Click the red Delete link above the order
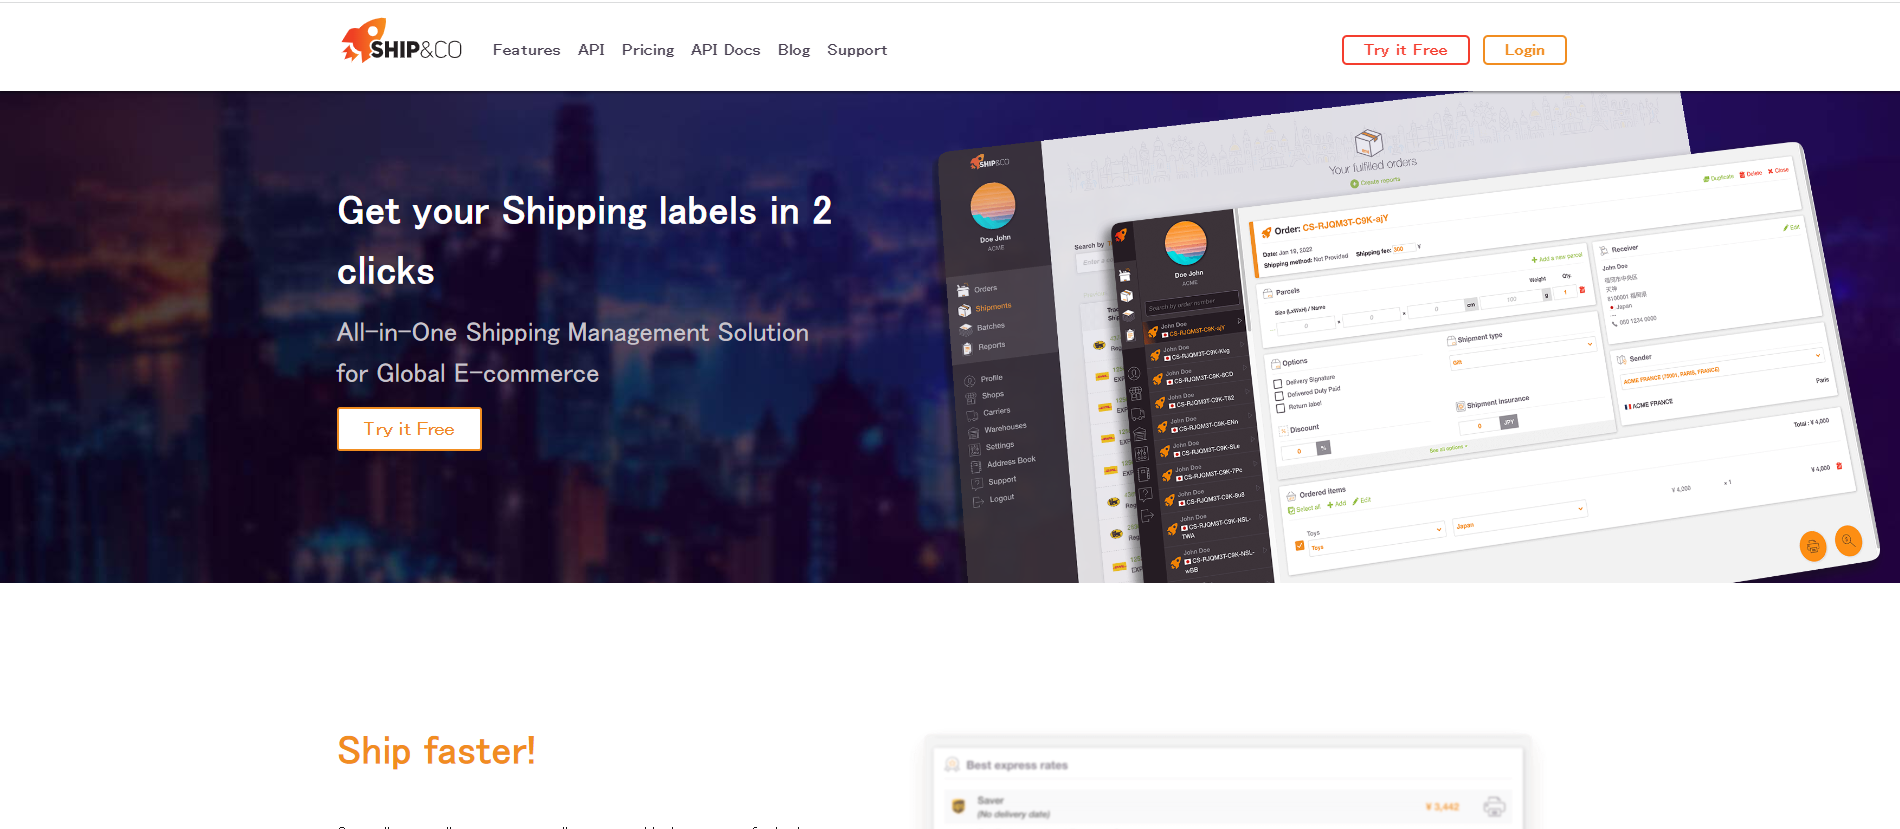The image size is (1900, 829). click(1751, 174)
